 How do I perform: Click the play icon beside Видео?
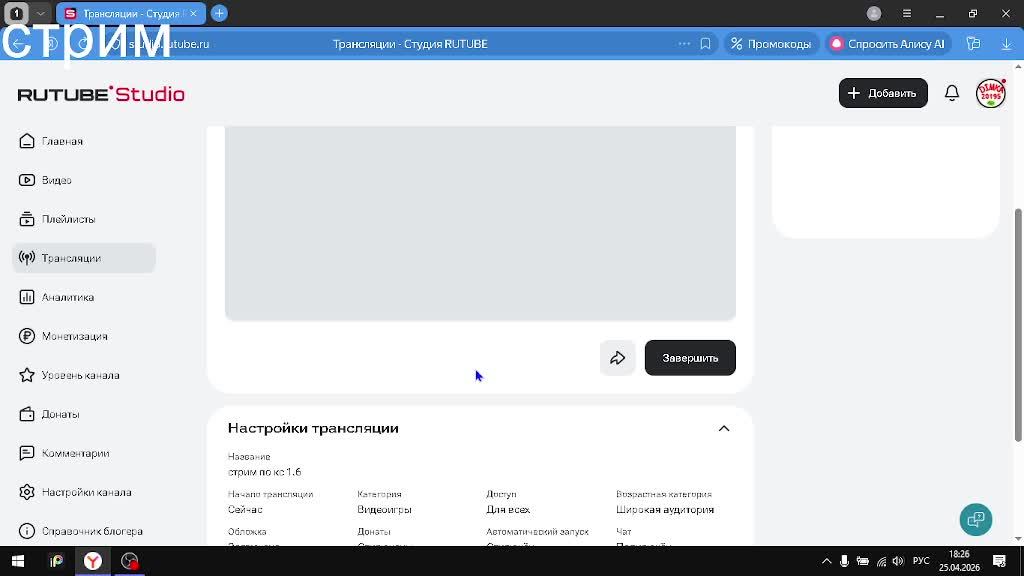pyautogui.click(x=27, y=180)
